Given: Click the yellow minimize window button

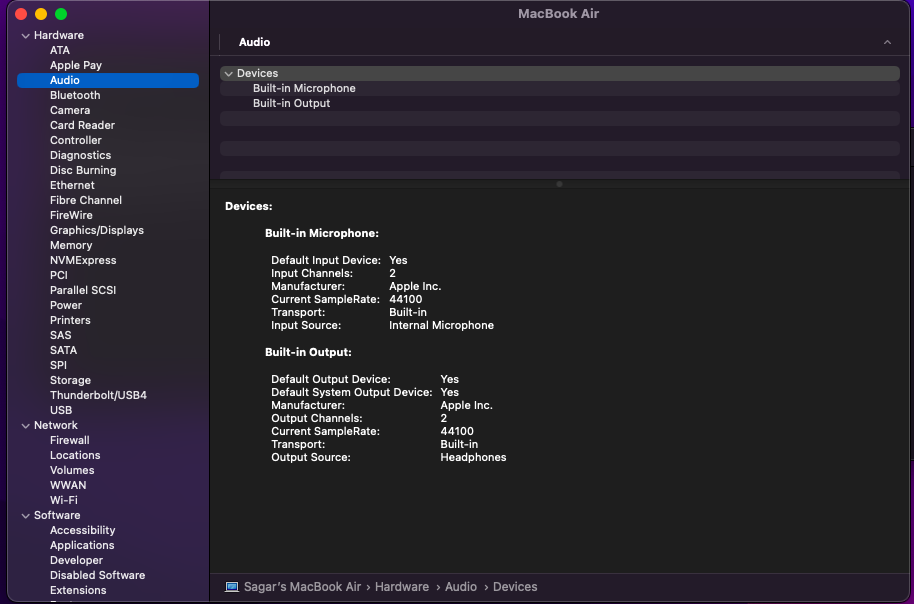Looking at the screenshot, I should coord(41,14).
